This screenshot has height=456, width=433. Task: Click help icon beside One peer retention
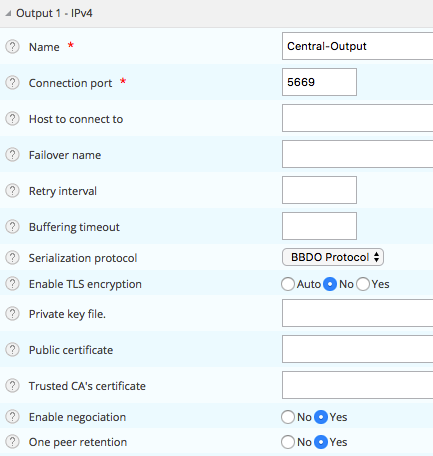click(x=12, y=442)
